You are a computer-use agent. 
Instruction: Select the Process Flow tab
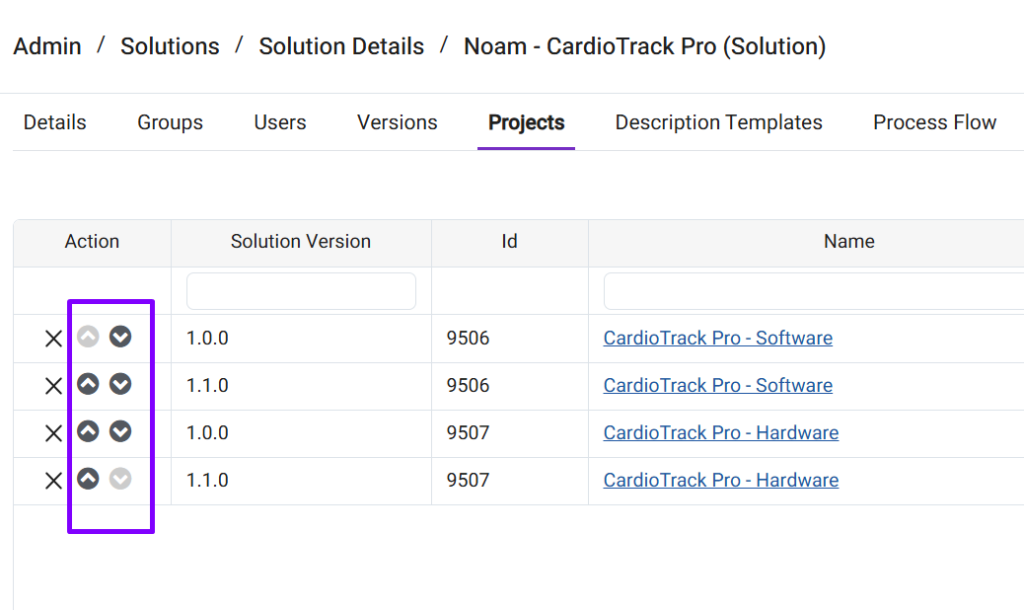[934, 123]
